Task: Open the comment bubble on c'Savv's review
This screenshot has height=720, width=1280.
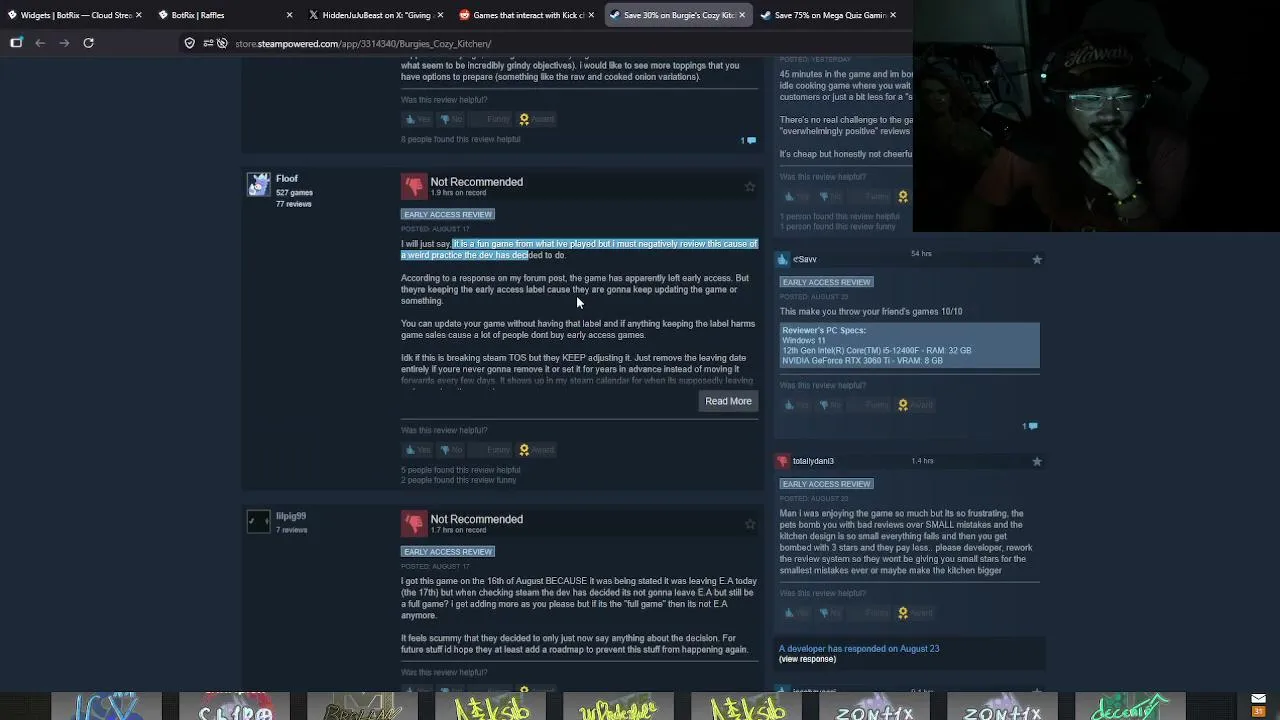Action: [x=1030, y=426]
